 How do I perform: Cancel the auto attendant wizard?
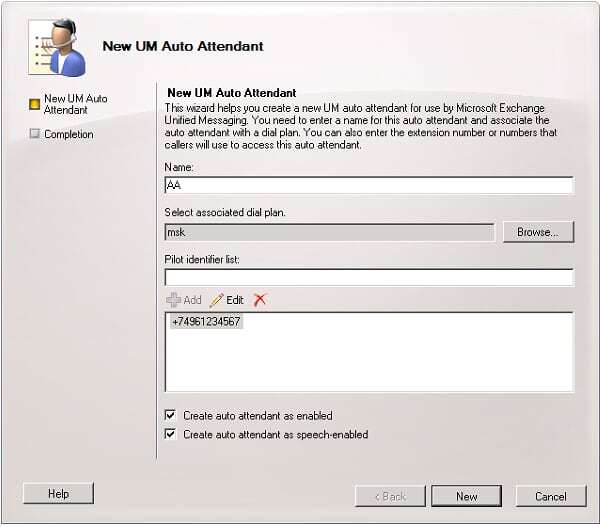(x=551, y=496)
